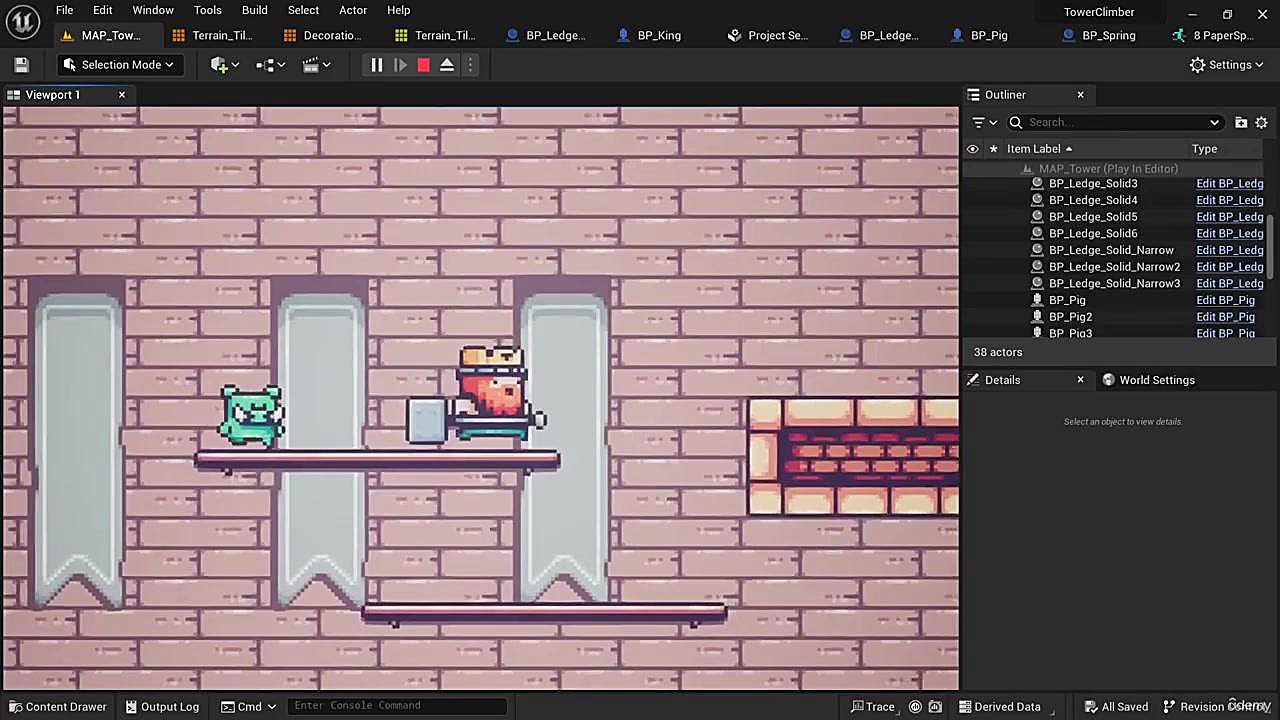Open the Window menu
The image size is (1280, 720).
click(153, 10)
